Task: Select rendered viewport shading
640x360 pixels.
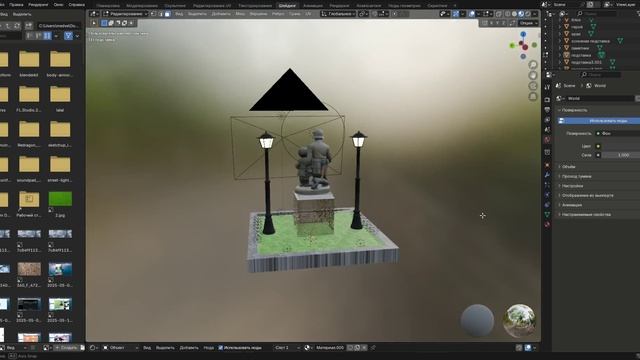Action: pyautogui.click(x=528, y=14)
